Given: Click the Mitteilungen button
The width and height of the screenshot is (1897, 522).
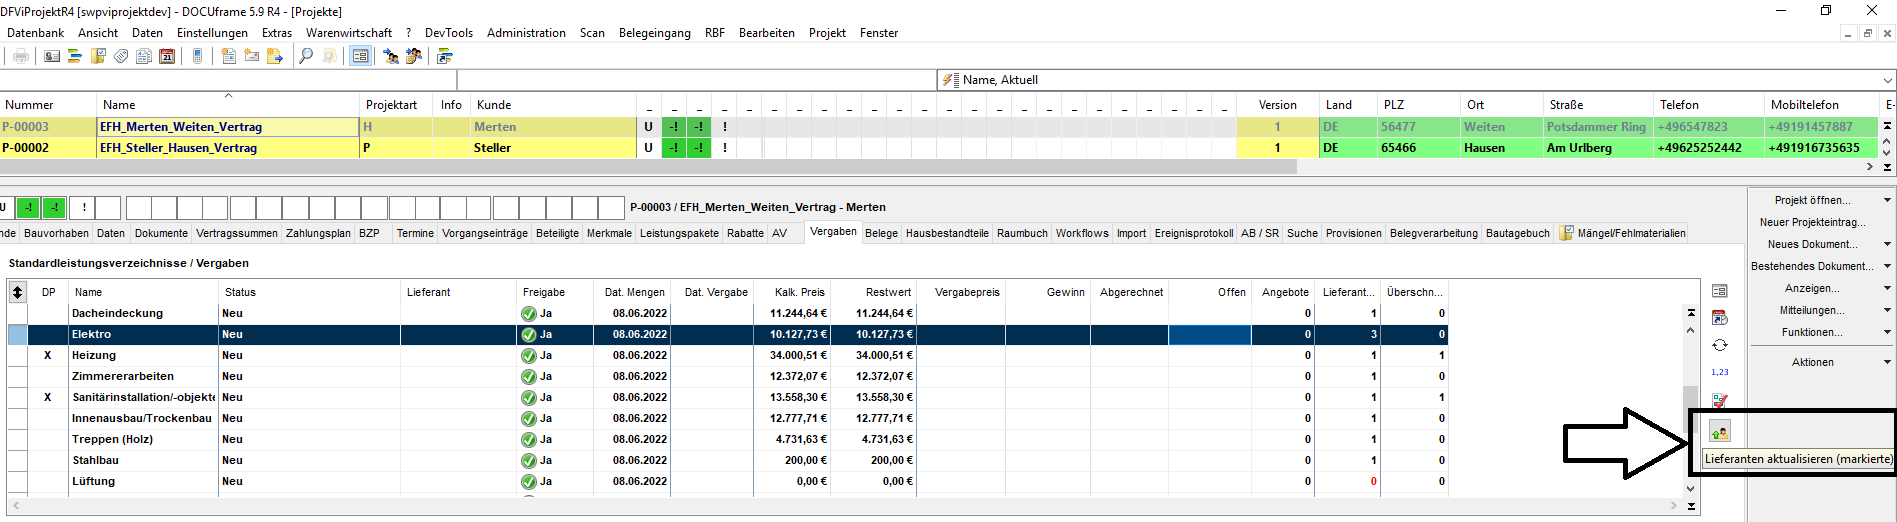Looking at the screenshot, I should [1812, 310].
